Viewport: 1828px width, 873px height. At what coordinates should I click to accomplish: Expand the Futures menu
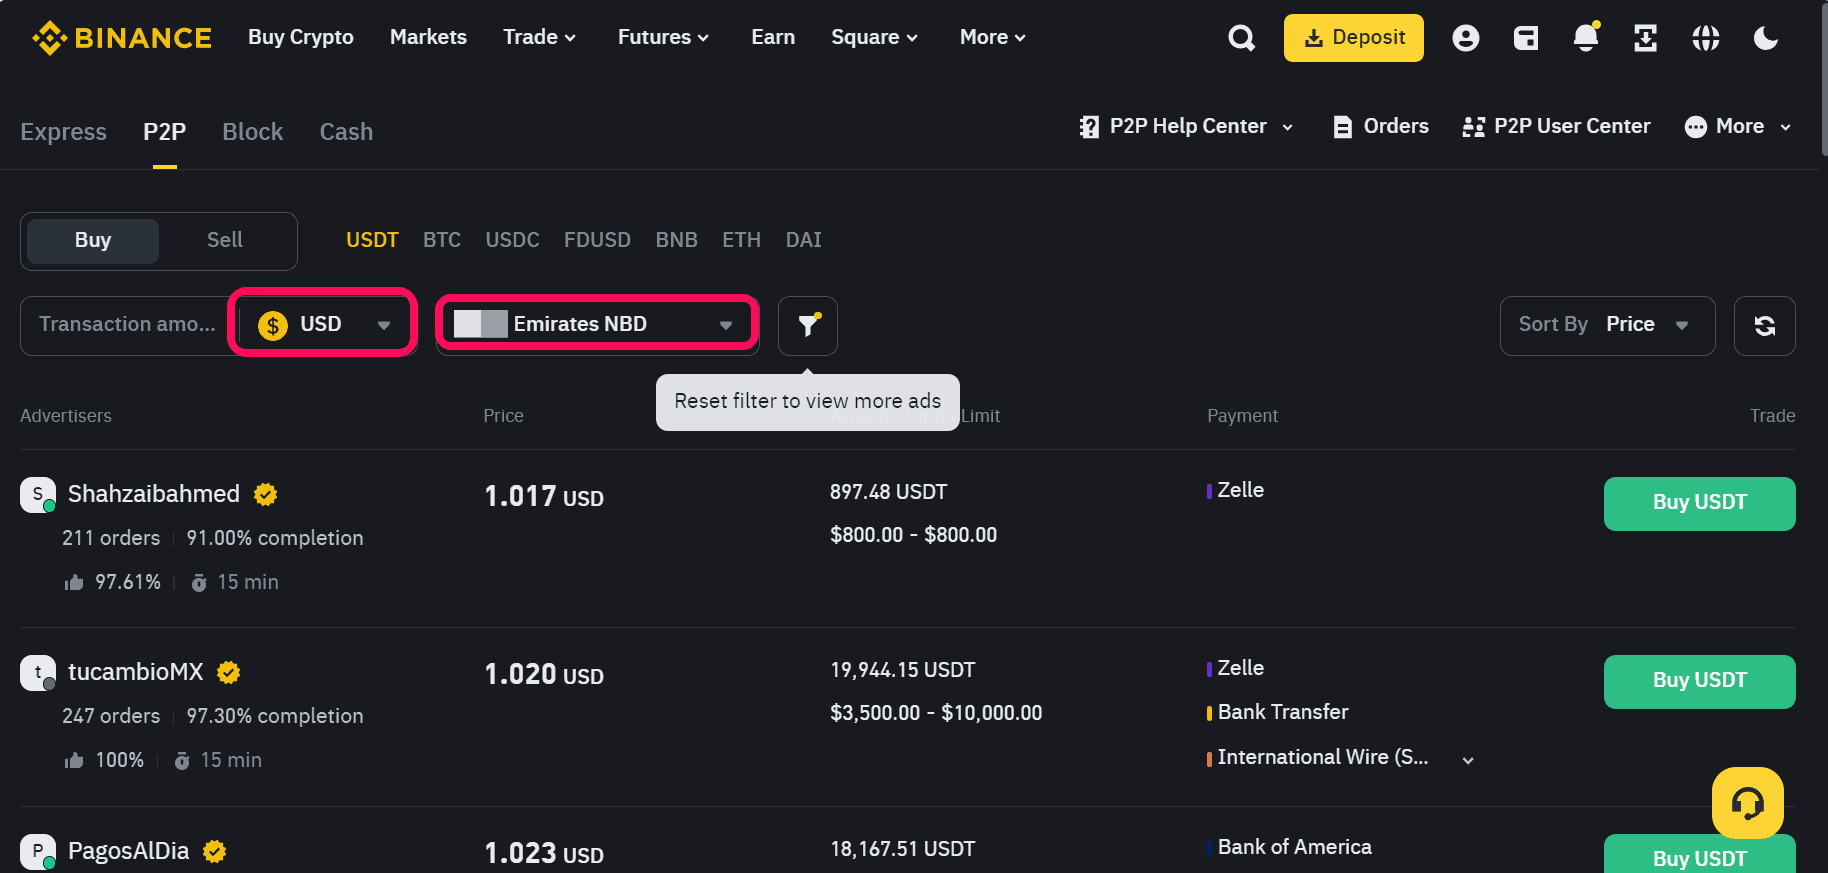[664, 37]
